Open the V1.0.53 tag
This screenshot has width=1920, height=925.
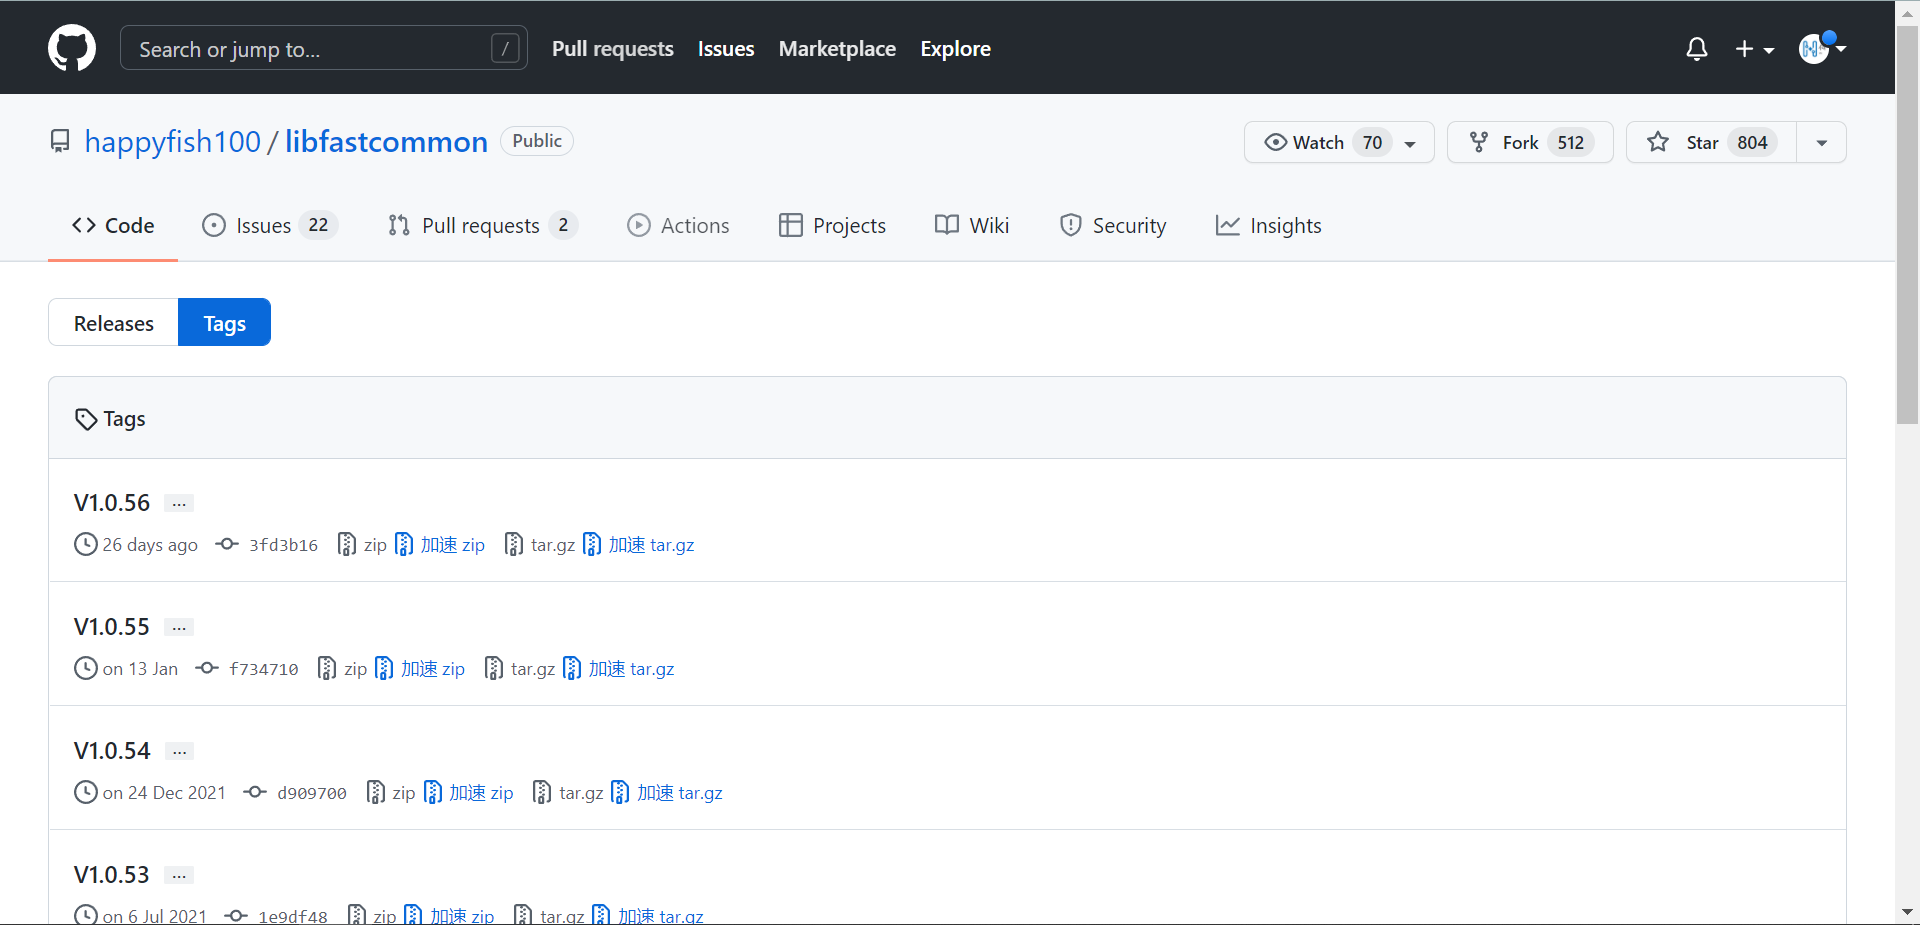[x=112, y=874]
